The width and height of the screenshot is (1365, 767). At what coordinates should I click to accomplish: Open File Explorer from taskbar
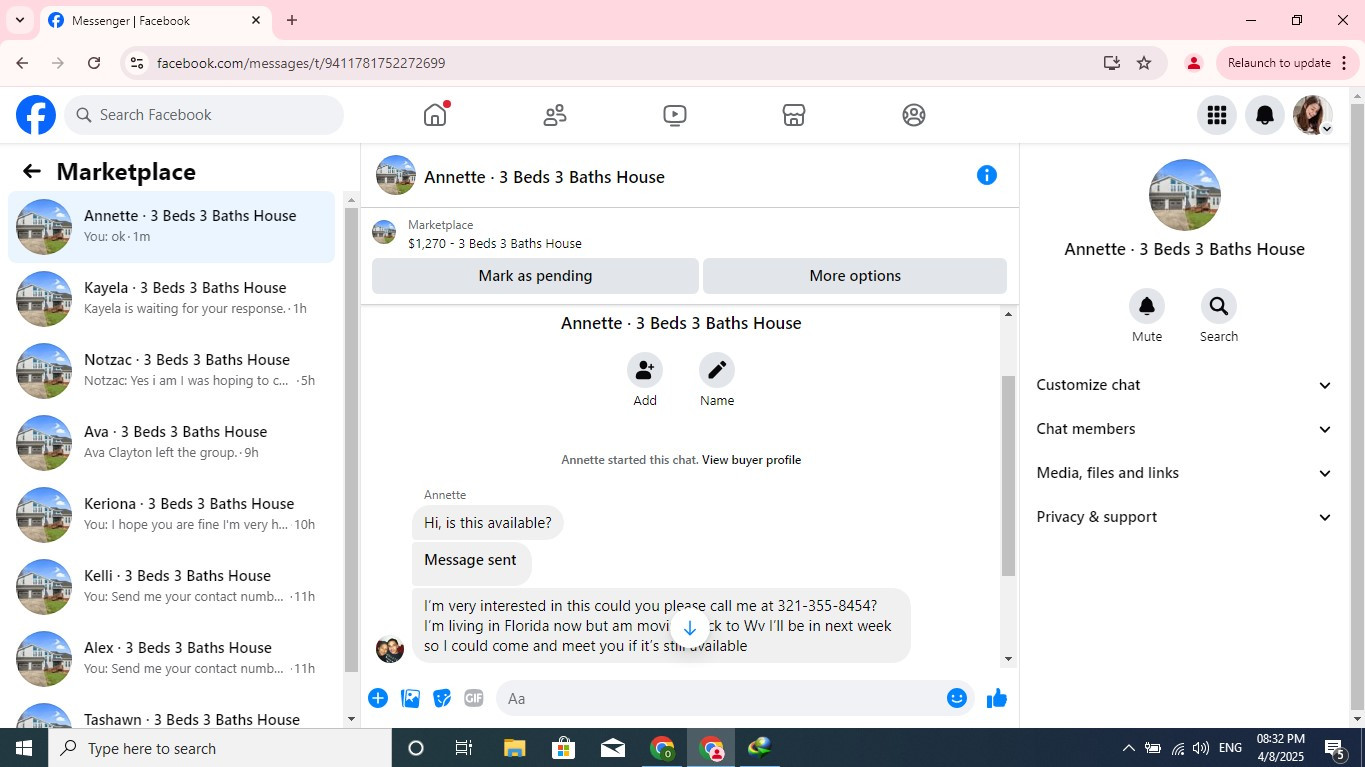click(x=514, y=748)
